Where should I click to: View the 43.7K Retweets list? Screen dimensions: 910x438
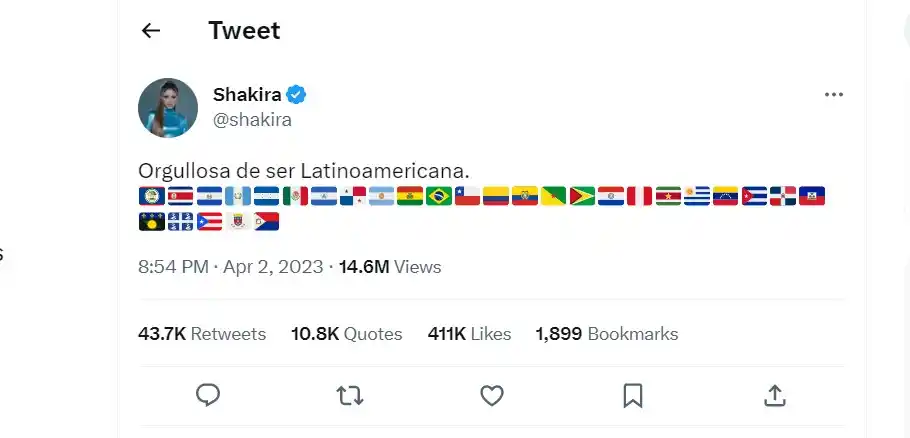coord(202,334)
